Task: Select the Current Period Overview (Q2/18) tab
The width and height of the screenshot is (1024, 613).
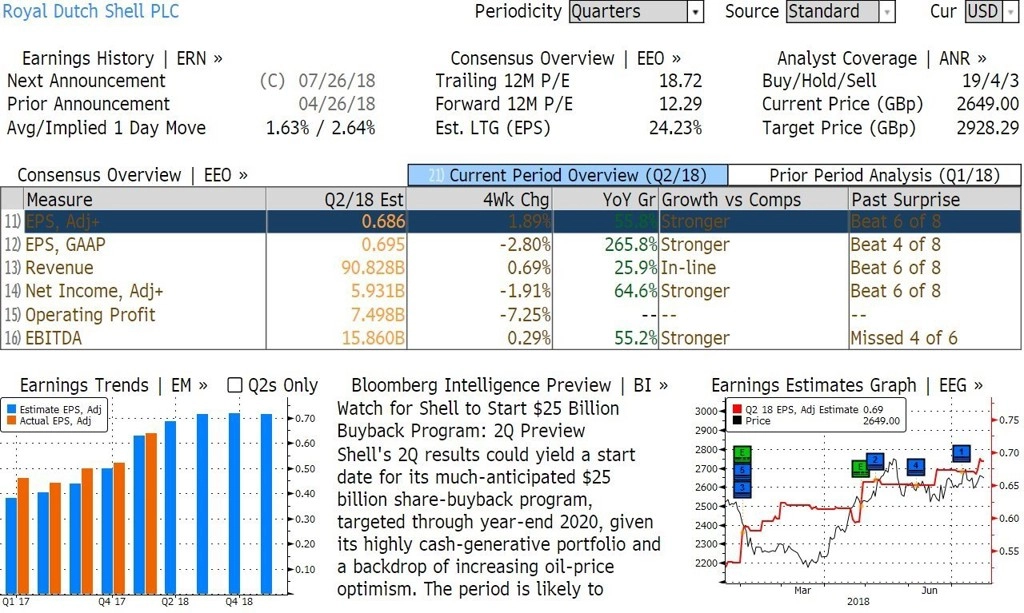Action: (568, 175)
